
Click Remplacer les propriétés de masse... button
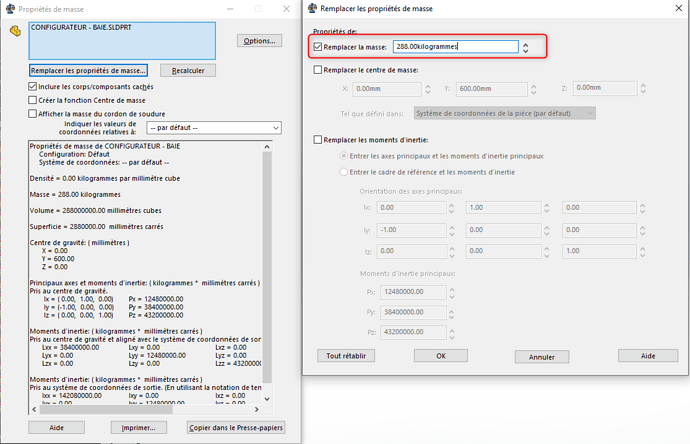pyautogui.click(x=88, y=70)
